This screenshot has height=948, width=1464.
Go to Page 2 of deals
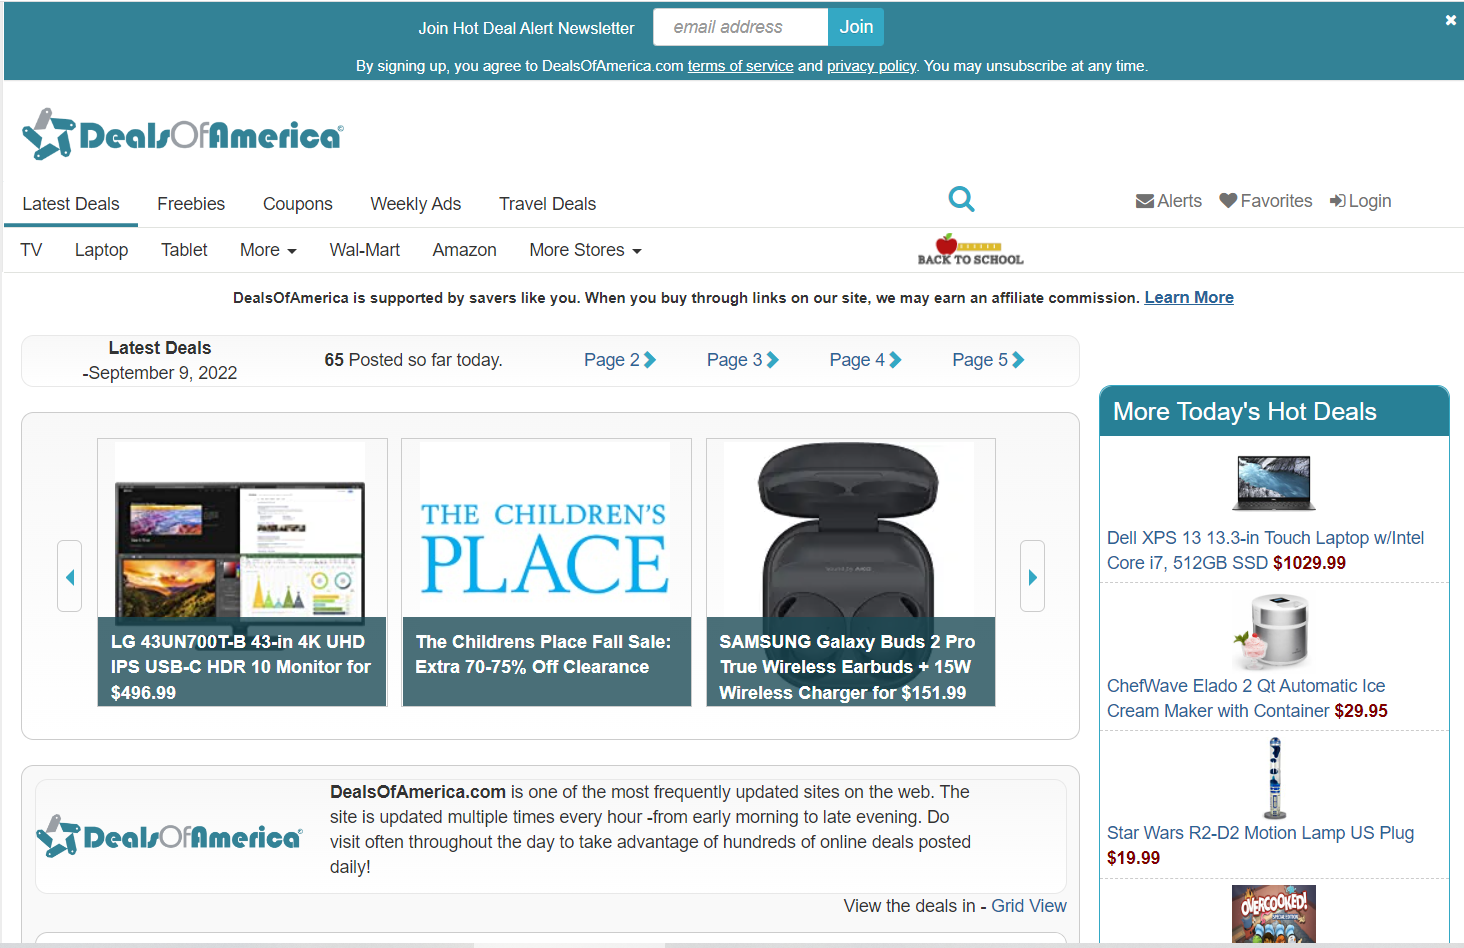[620, 360]
